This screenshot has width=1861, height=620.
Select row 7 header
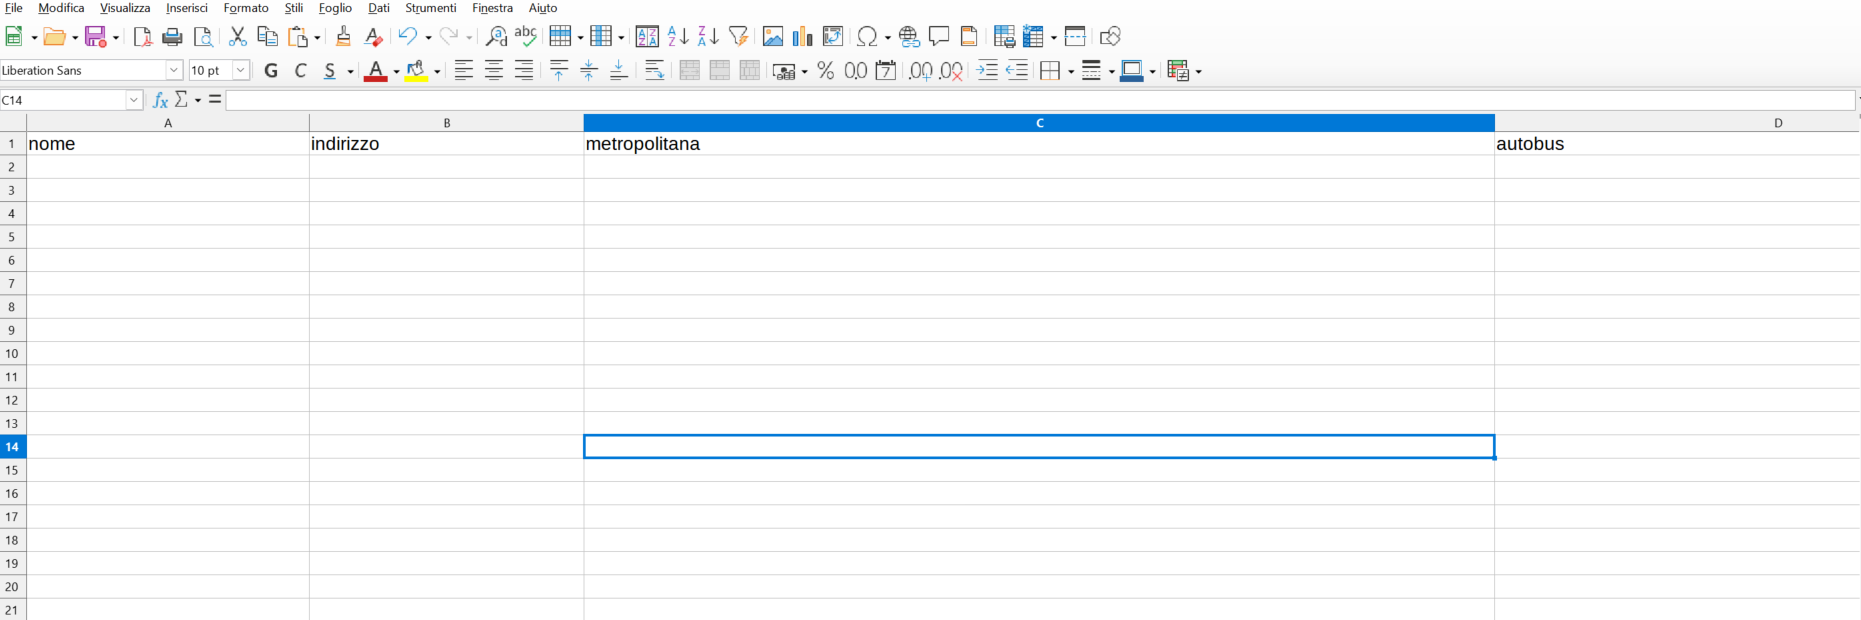coord(12,284)
